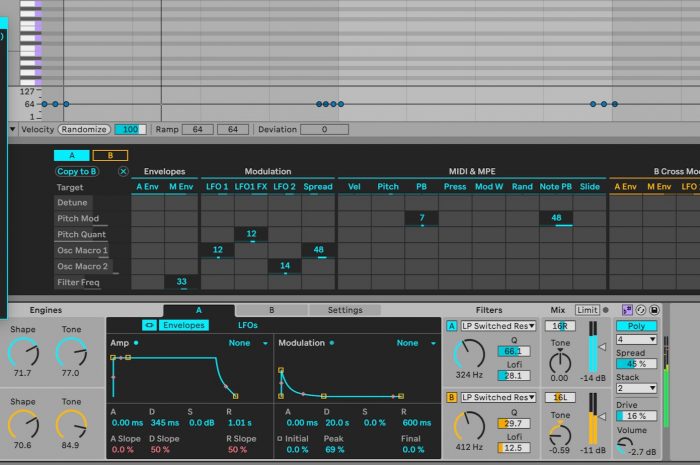Adjust the Drive 16 % slider
The height and width of the screenshot is (465, 700).
(637, 416)
